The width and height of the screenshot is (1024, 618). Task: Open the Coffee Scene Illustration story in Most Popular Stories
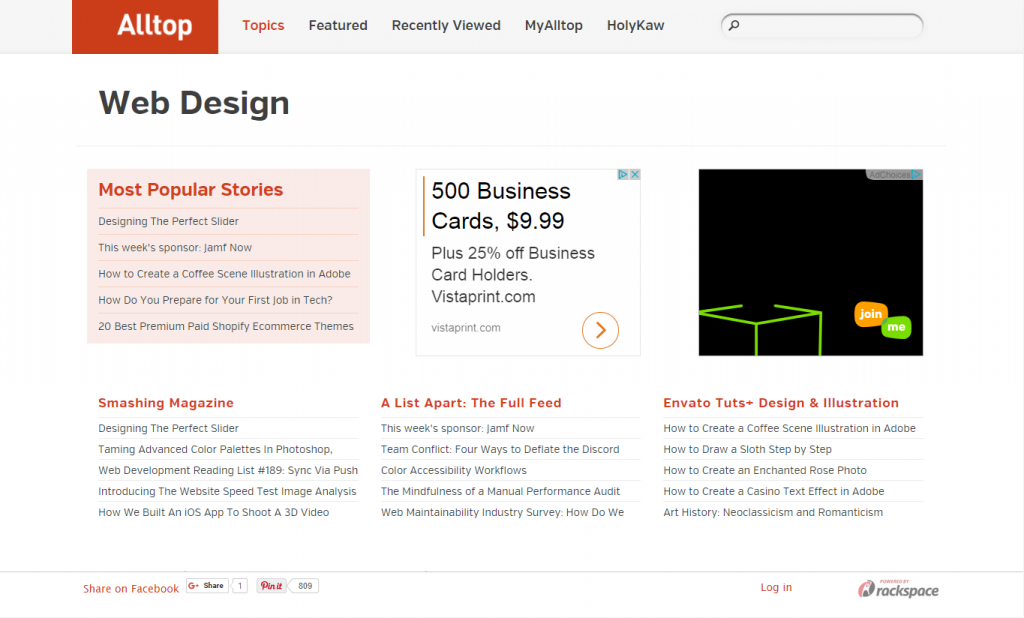click(225, 274)
